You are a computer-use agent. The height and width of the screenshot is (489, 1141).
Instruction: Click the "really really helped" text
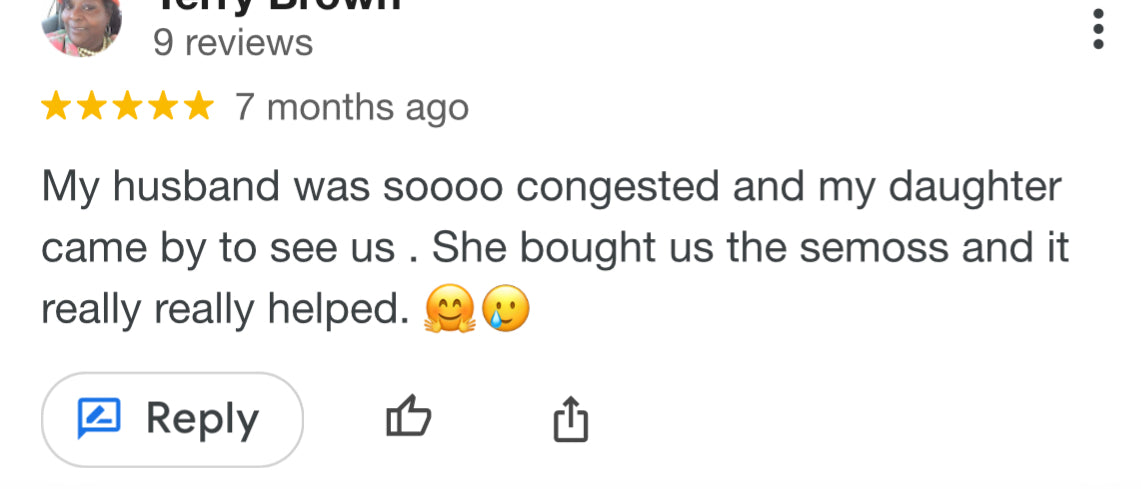pos(225,311)
